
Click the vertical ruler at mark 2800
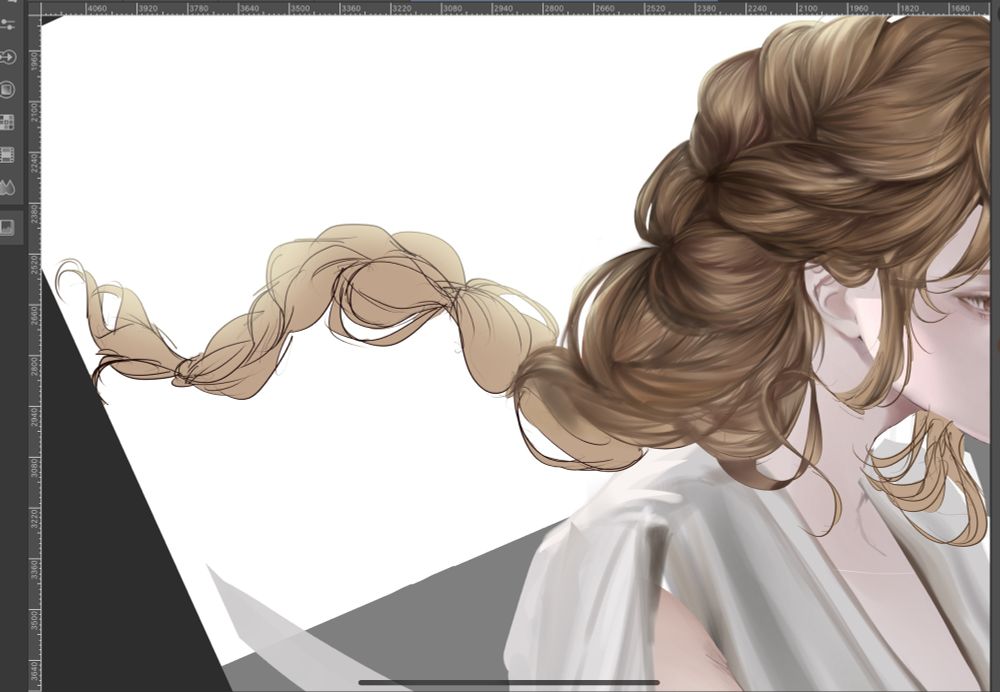pos(34,365)
